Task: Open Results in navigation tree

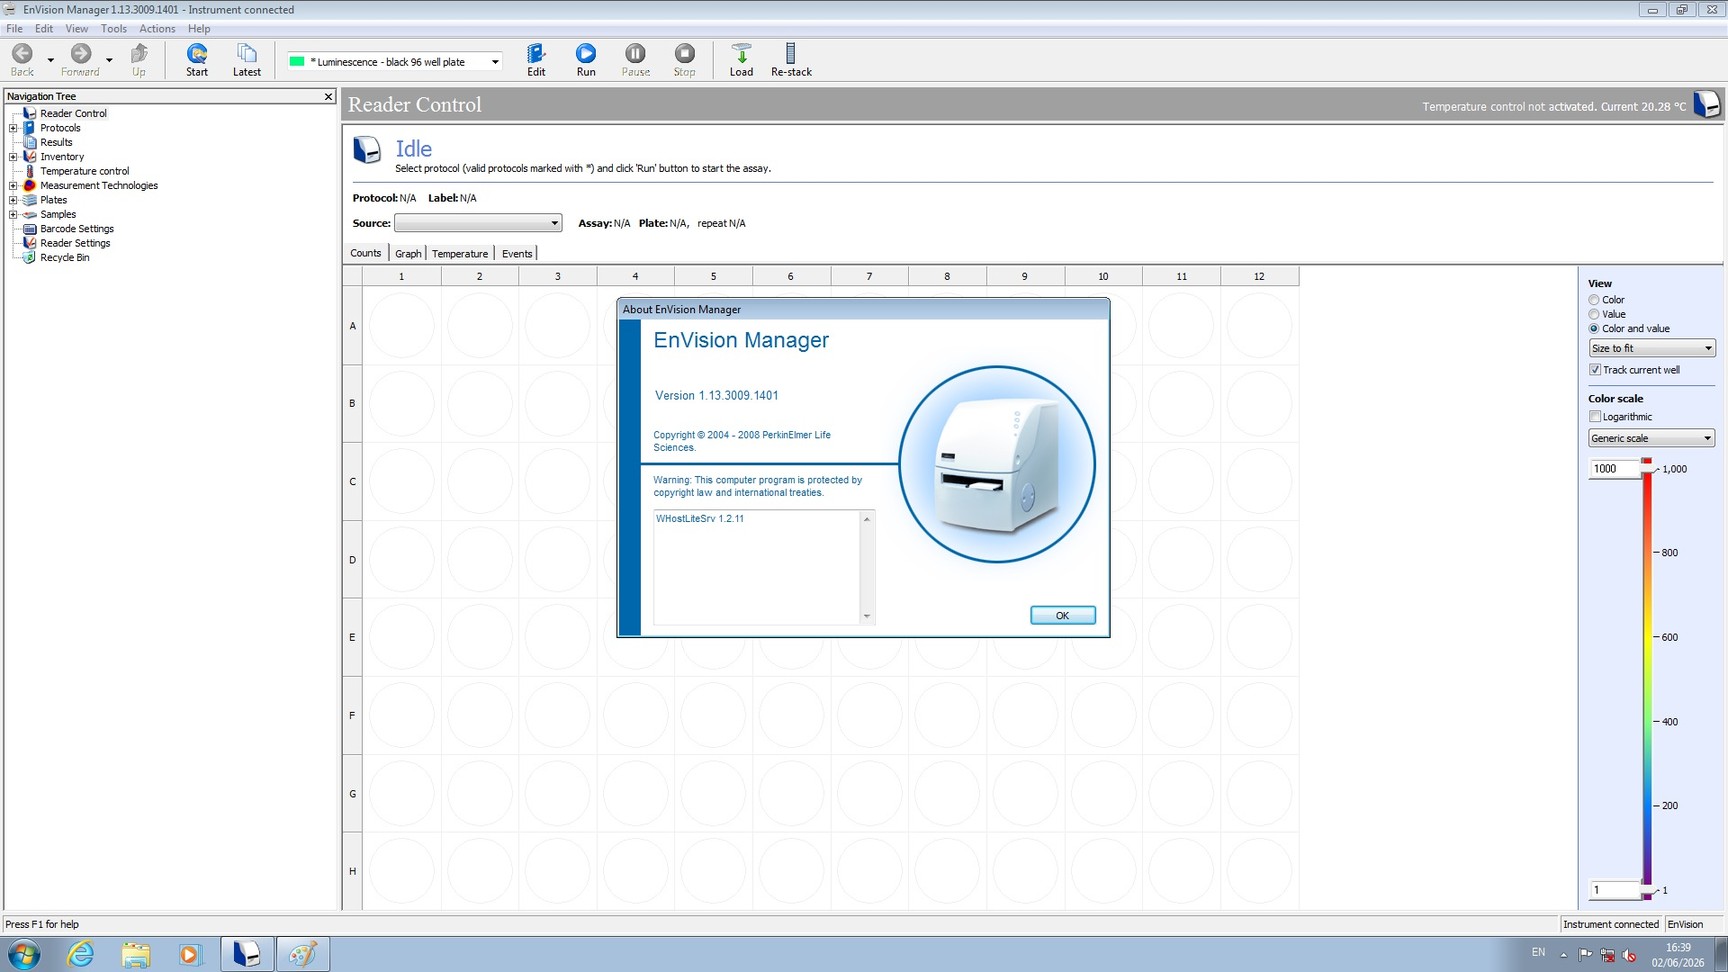Action: tap(56, 142)
